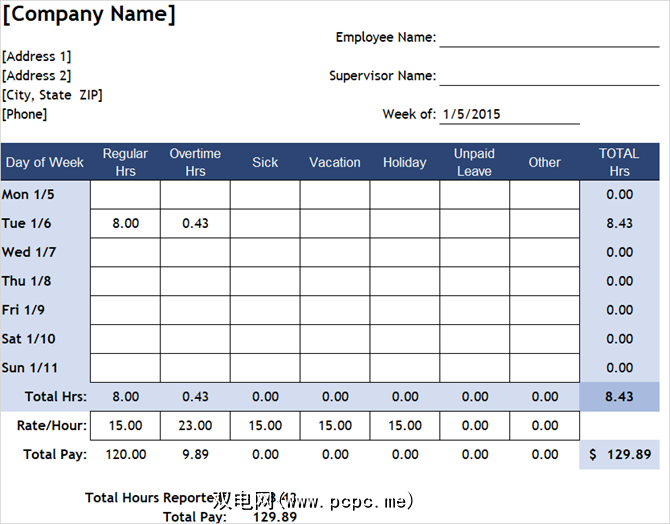Select the Employee Name blank field
The width and height of the screenshot is (670, 524).
[549, 37]
